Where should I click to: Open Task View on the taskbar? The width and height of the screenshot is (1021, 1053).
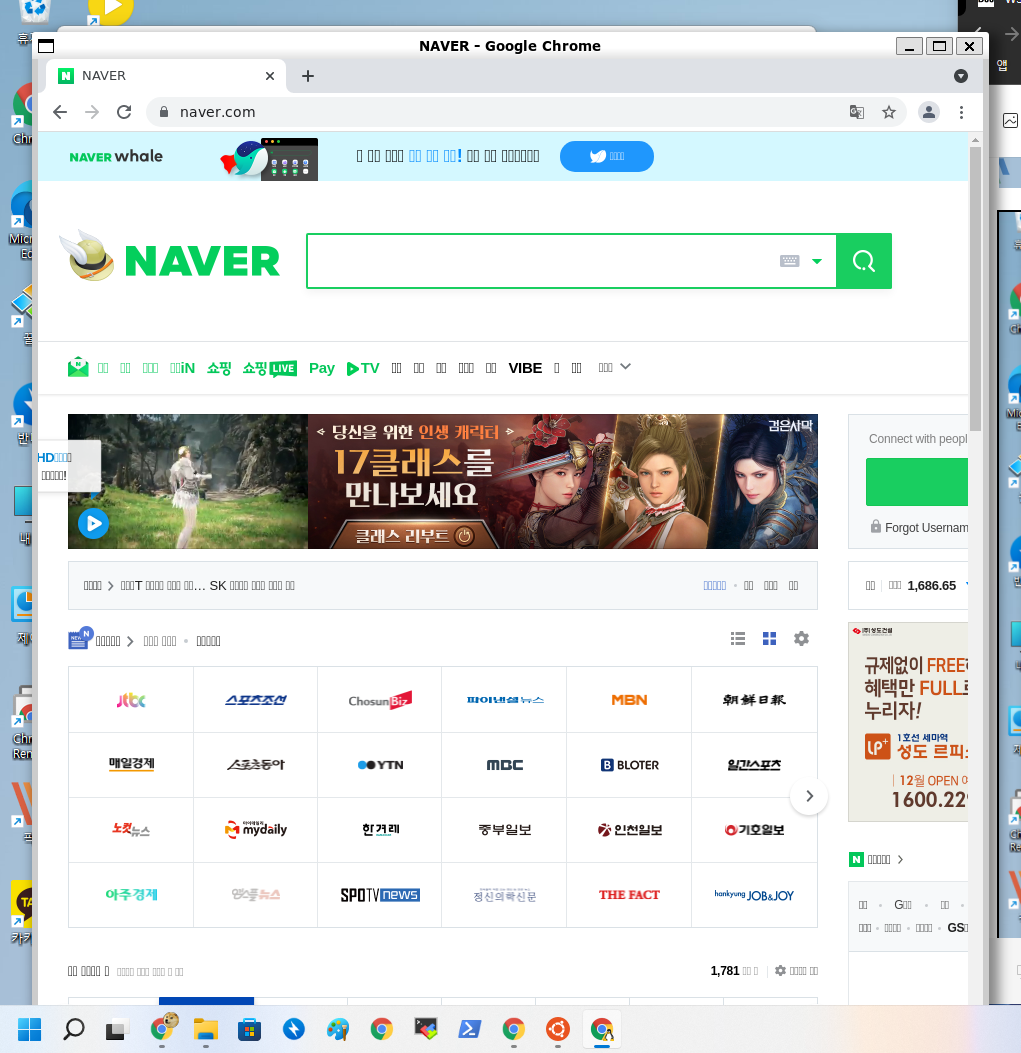116,1029
